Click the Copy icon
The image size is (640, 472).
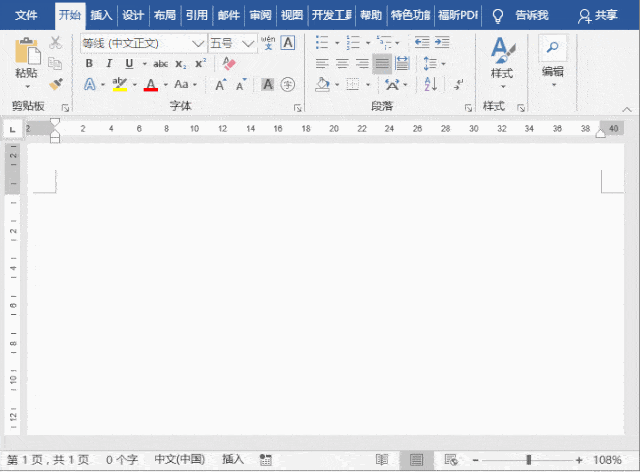(x=55, y=63)
